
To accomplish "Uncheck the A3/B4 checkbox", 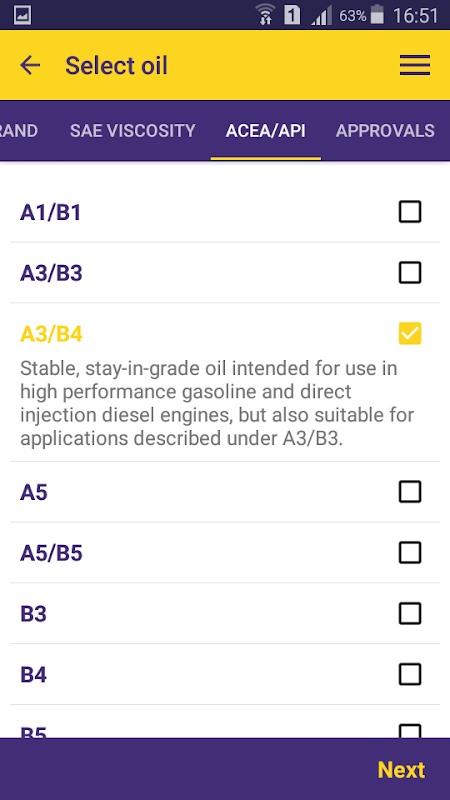I will tap(410, 333).
